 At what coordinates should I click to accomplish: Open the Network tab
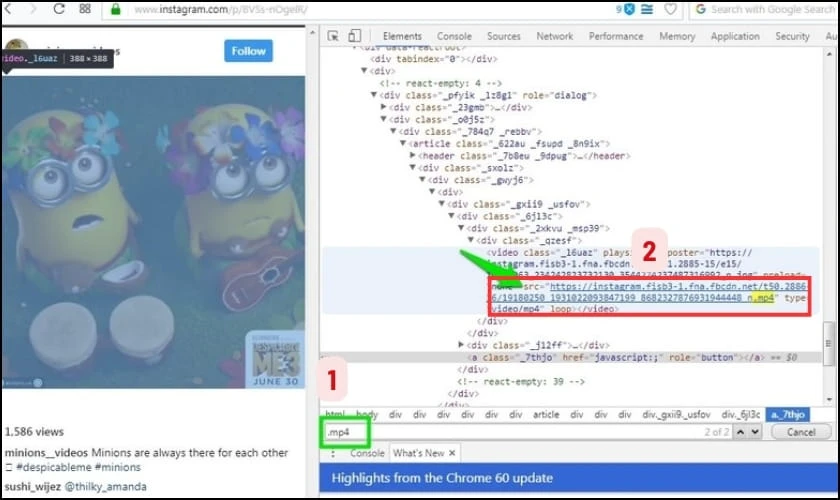(554, 36)
